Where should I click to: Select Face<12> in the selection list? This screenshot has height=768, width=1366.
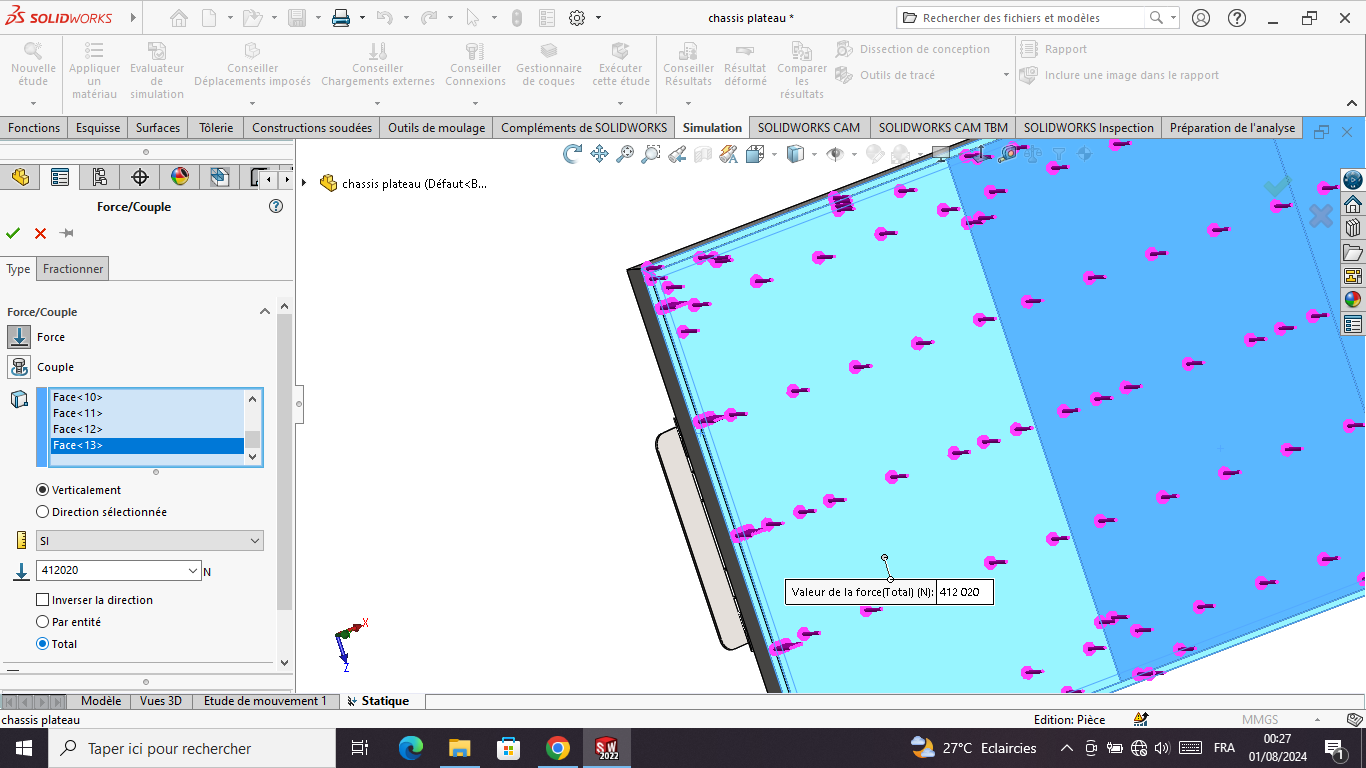[147, 429]
